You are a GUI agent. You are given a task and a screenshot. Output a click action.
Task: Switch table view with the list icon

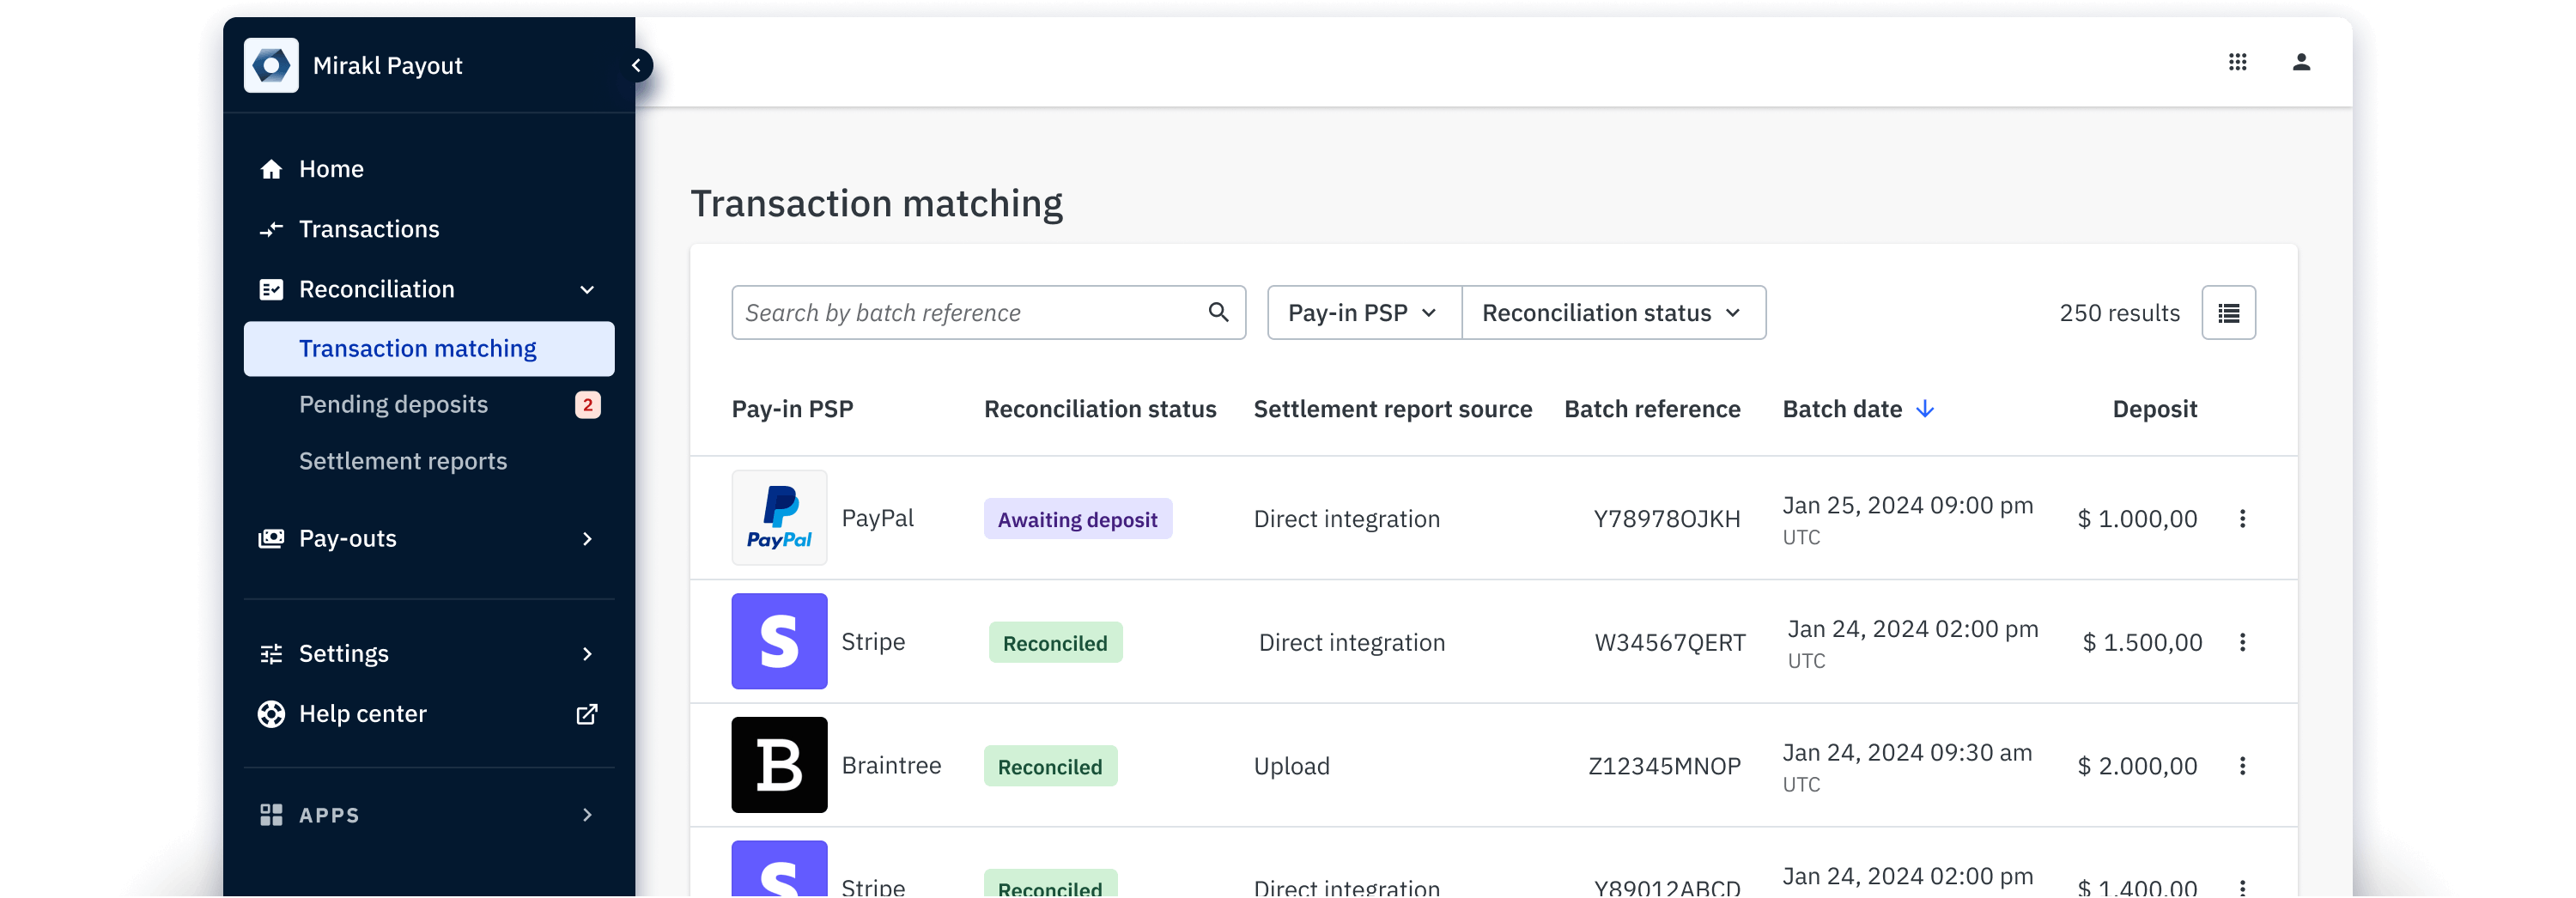pyautogui.click(x=2228, y=313)
